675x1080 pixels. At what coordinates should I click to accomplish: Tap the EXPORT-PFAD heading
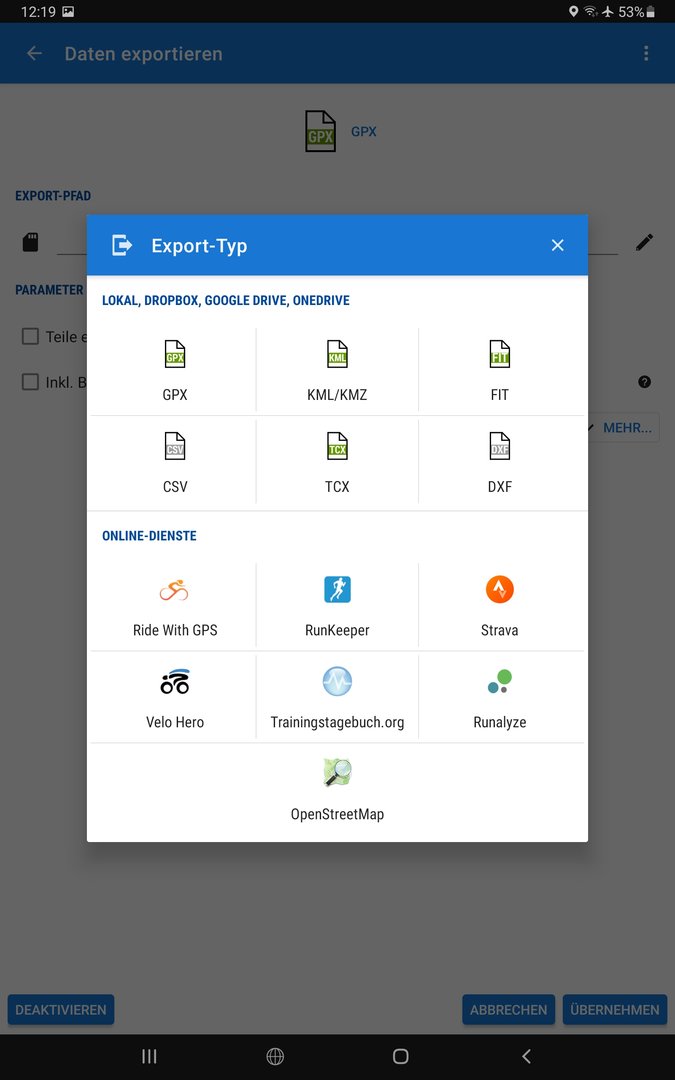coord(53,196)
